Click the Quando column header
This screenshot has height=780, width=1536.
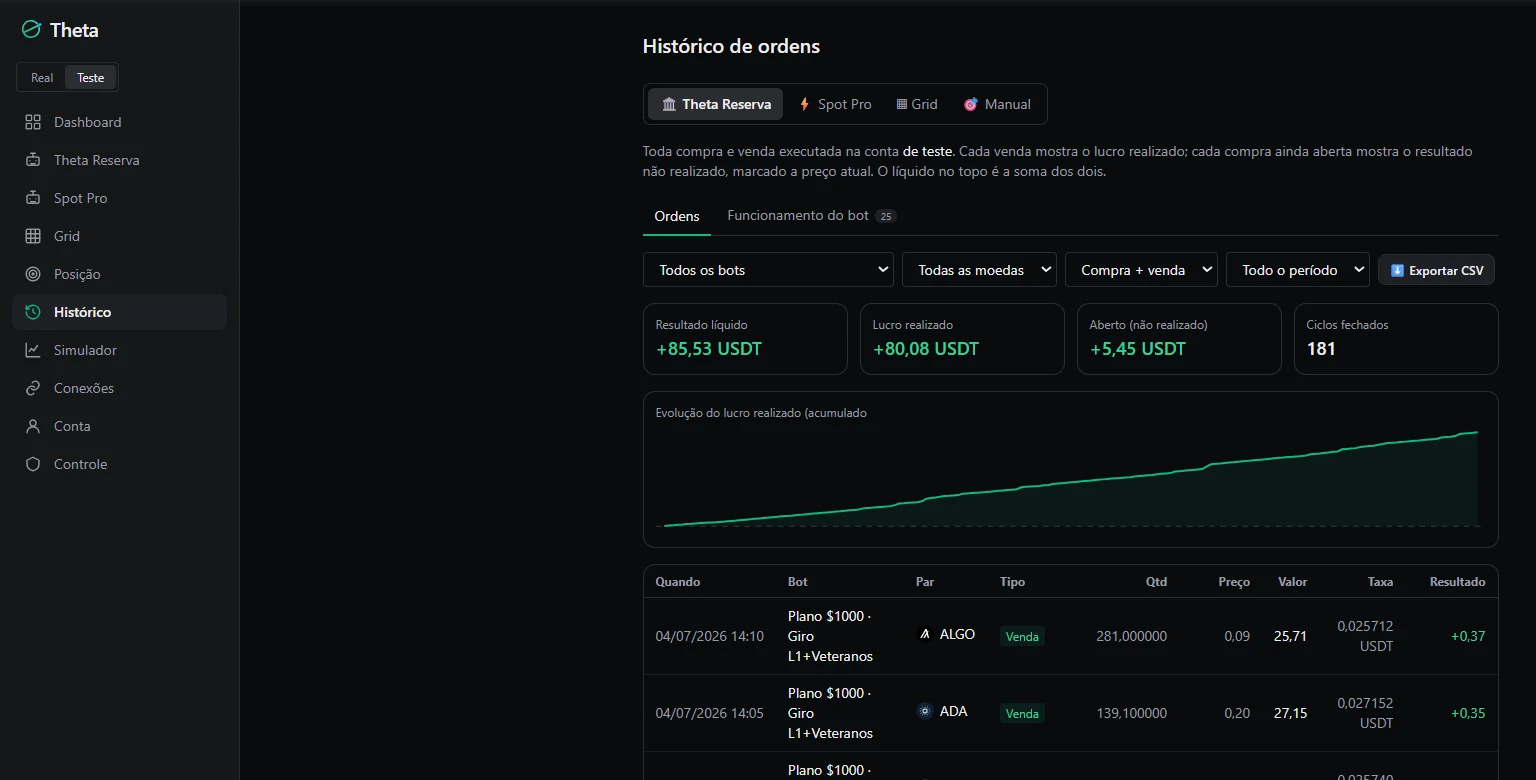click(x=678, y=582)
